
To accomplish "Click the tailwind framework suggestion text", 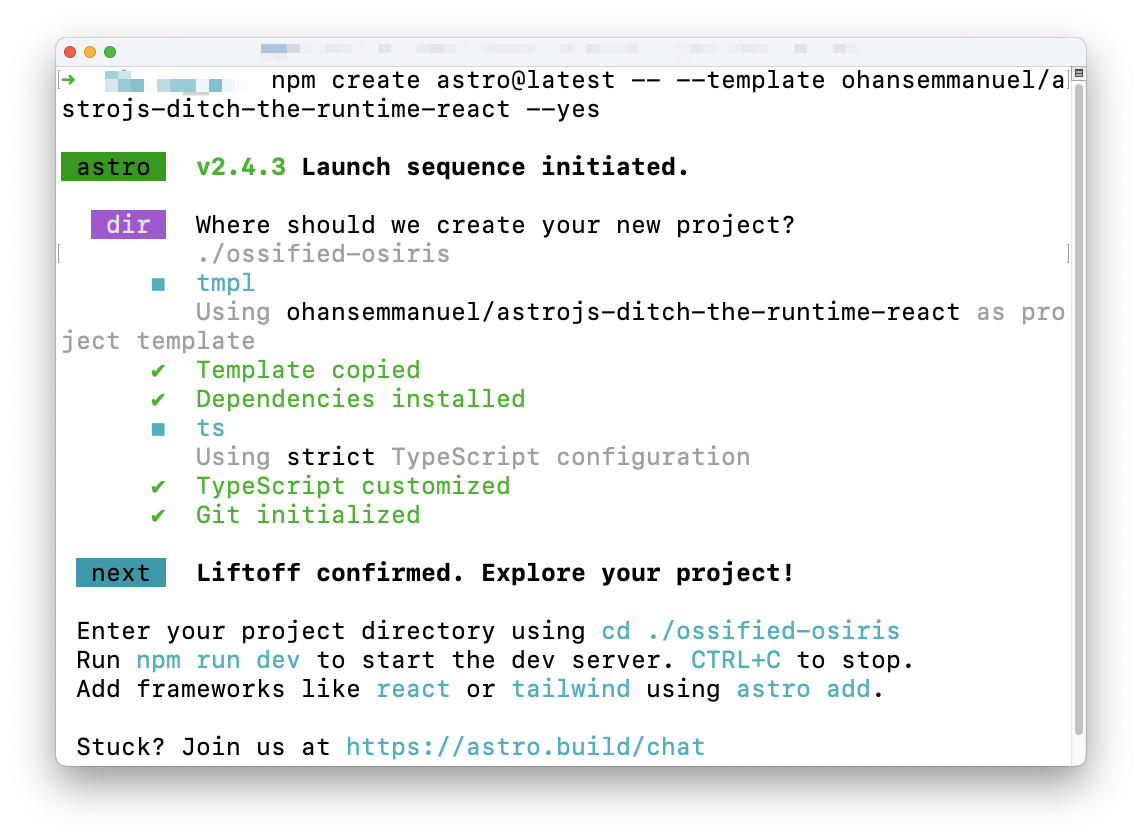I will coord(571,688).
